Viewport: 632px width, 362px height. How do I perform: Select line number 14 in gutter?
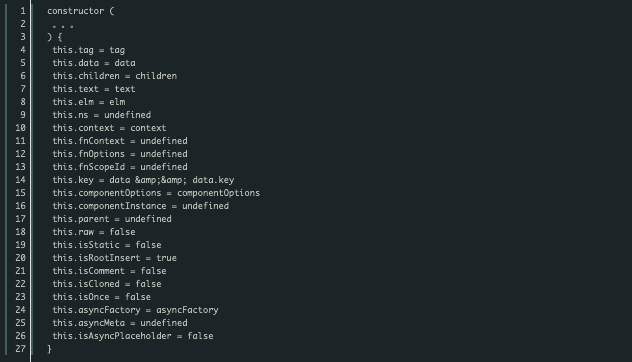pos(20,180)
